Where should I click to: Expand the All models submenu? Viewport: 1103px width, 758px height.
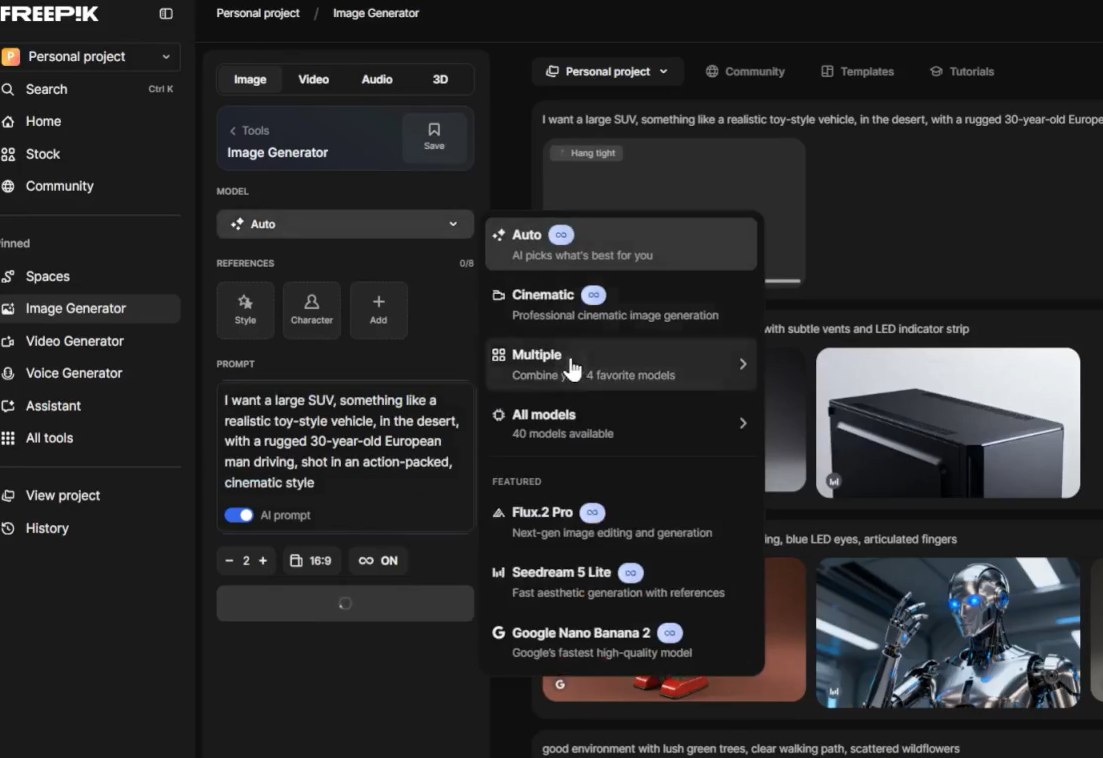(620, 423)
